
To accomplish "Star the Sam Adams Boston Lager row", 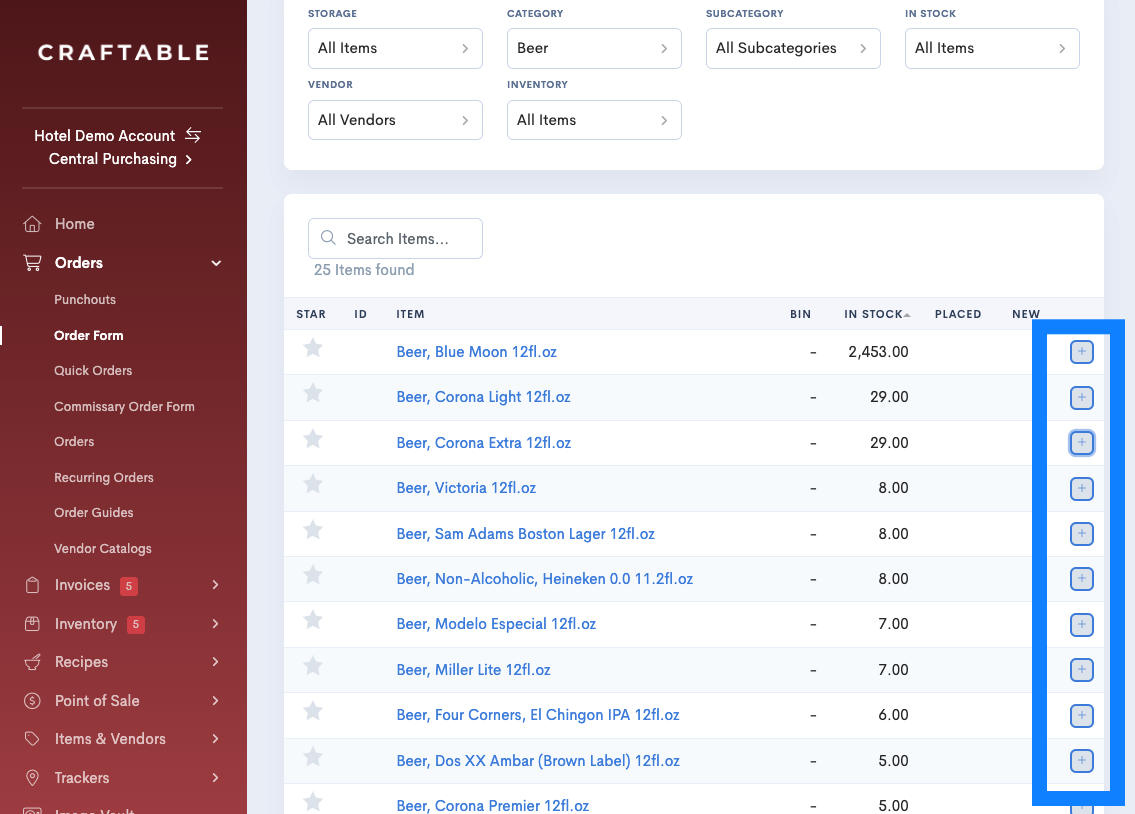I will pyautogui.click(x=313, y=530).
